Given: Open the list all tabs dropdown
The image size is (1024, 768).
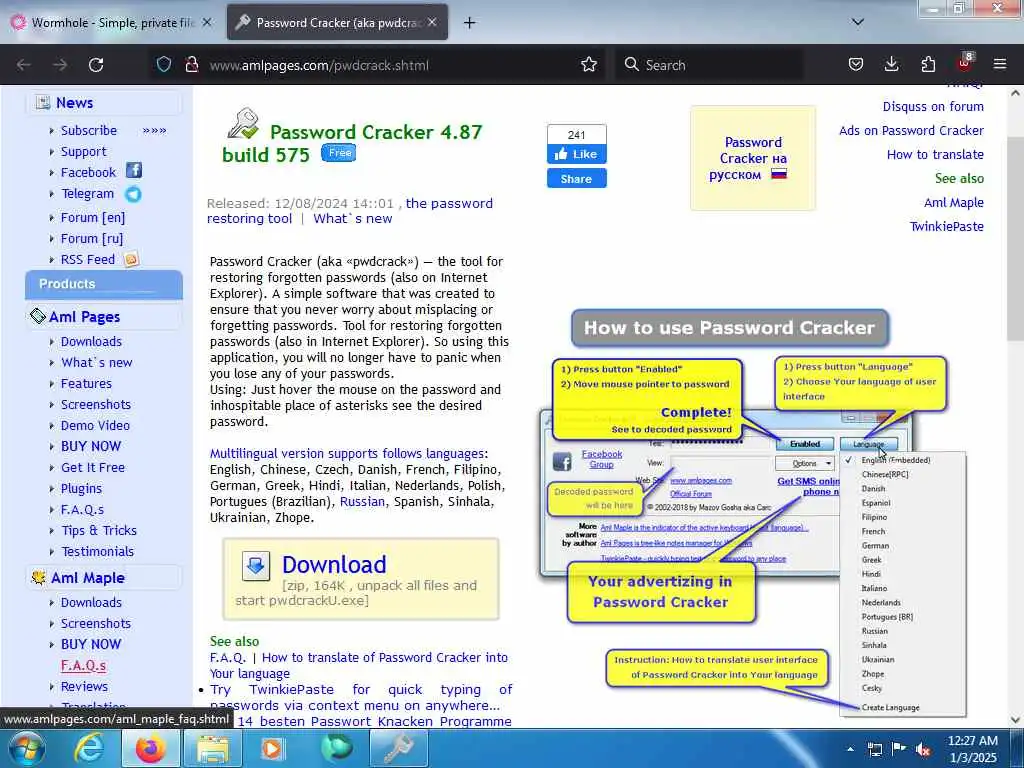Looking at the screenshot, I should (858, 22).
